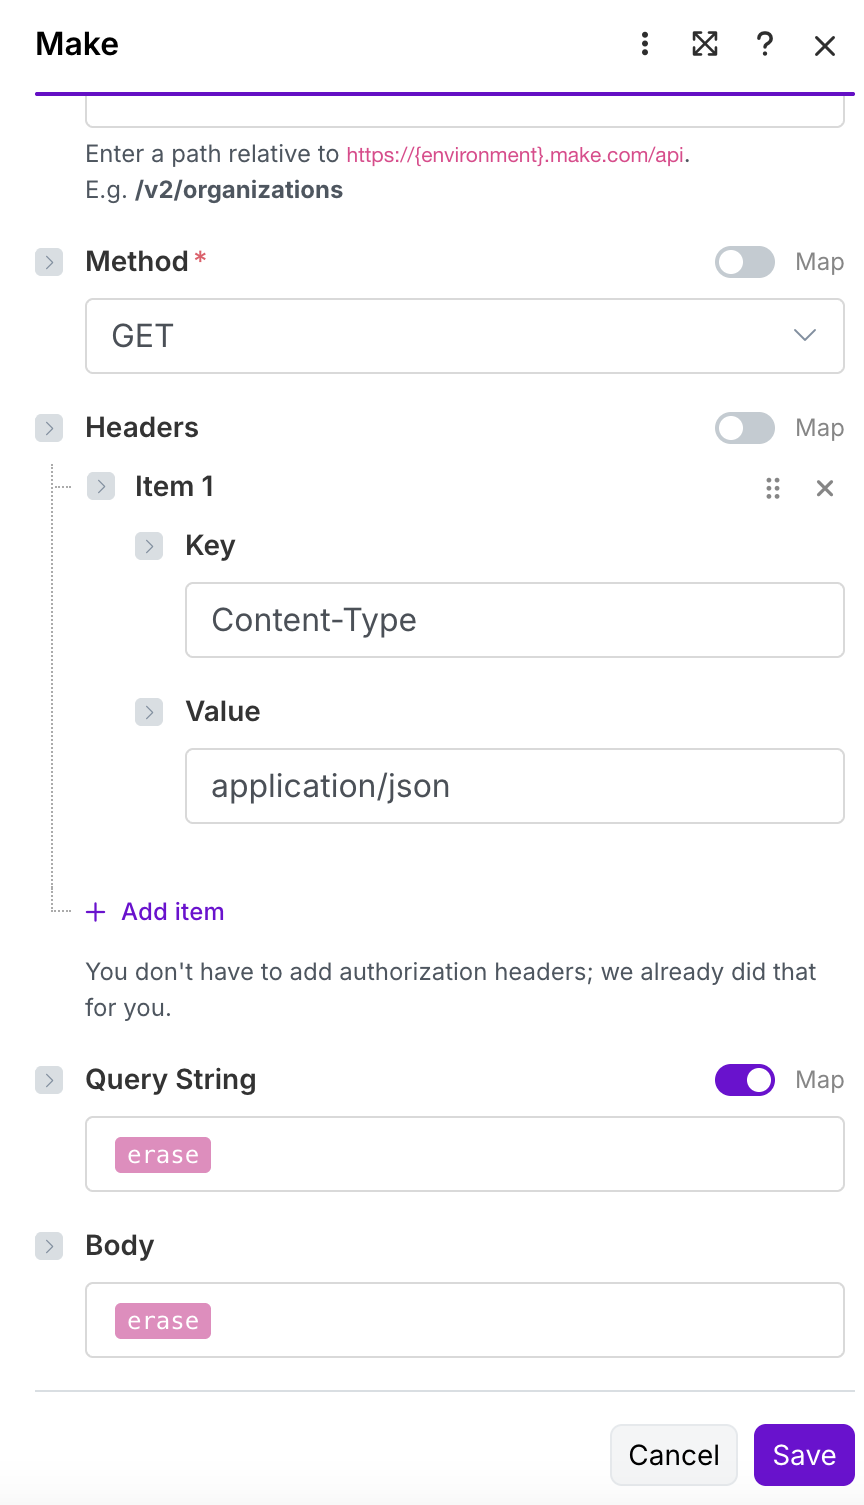Expand the Headers section chevron

click(49, 428)
